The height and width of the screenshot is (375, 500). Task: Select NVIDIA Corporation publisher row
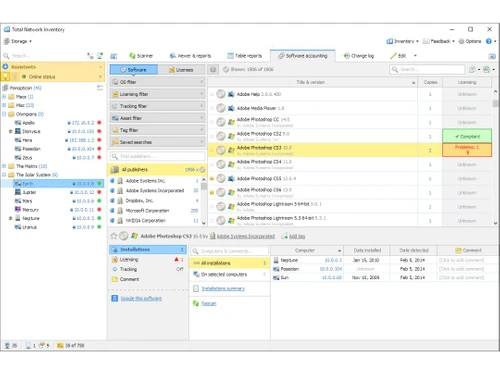pos(154,221)
